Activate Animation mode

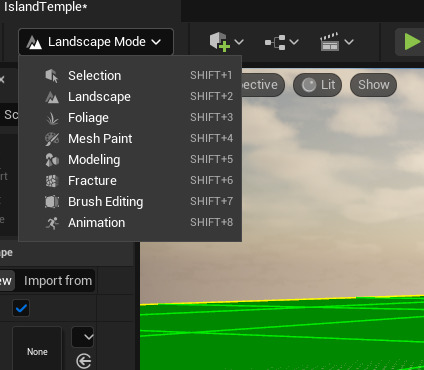130,223
